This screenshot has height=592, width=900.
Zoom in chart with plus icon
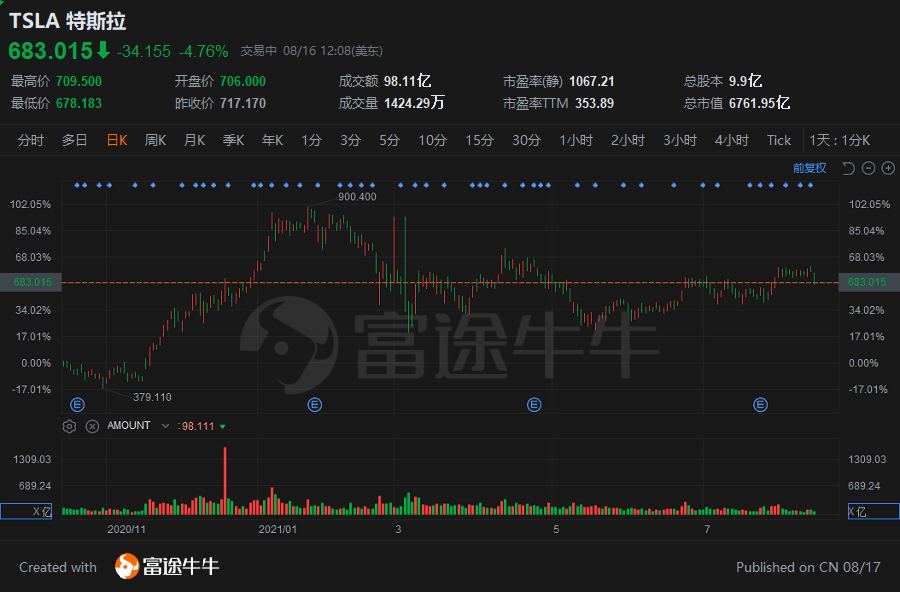[888, 168]
